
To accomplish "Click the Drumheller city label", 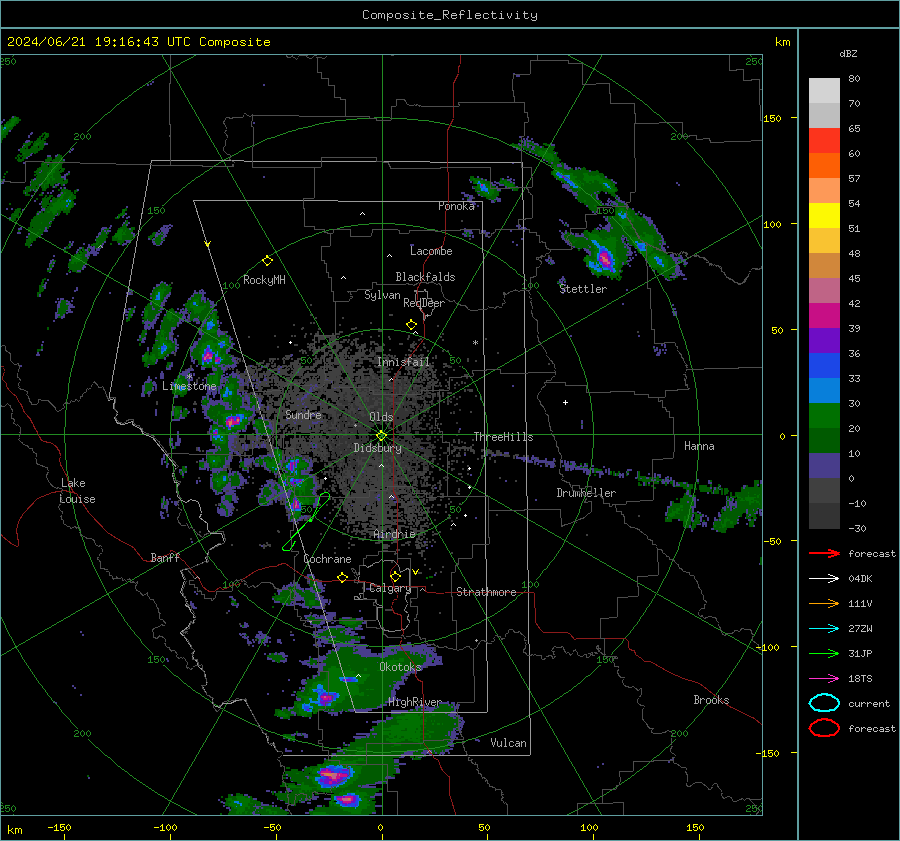I will [x=586, y=493].
